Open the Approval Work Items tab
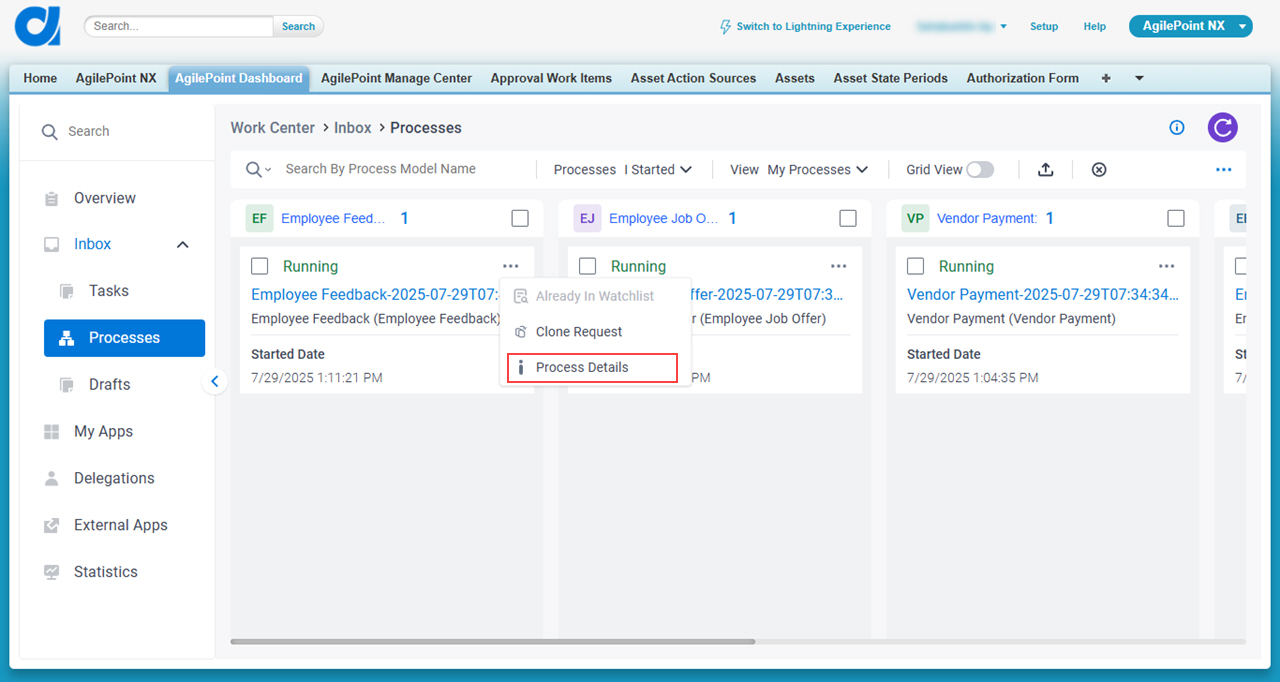The height and width of the screenshot is (682, 1280). coord(551,78)
